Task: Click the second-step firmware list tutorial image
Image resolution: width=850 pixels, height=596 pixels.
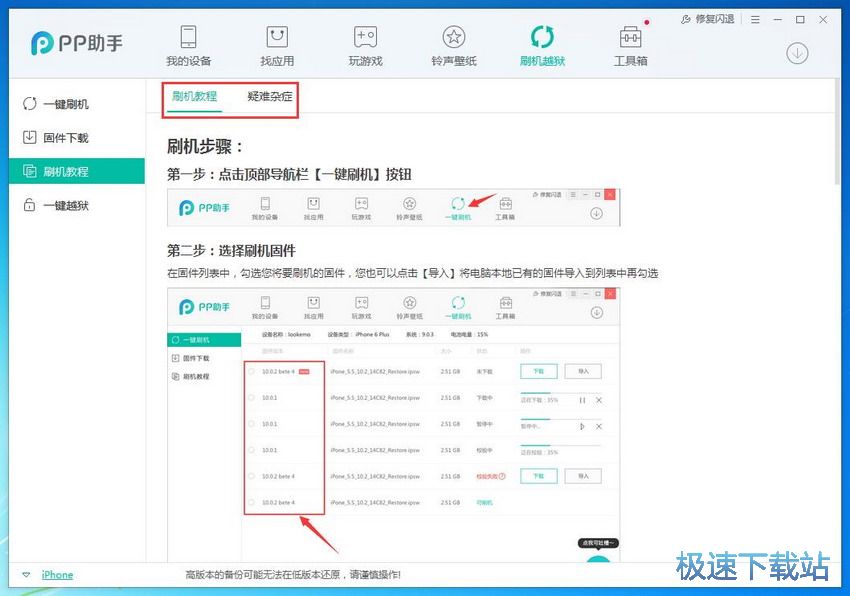Action: [x=394, y=425]
